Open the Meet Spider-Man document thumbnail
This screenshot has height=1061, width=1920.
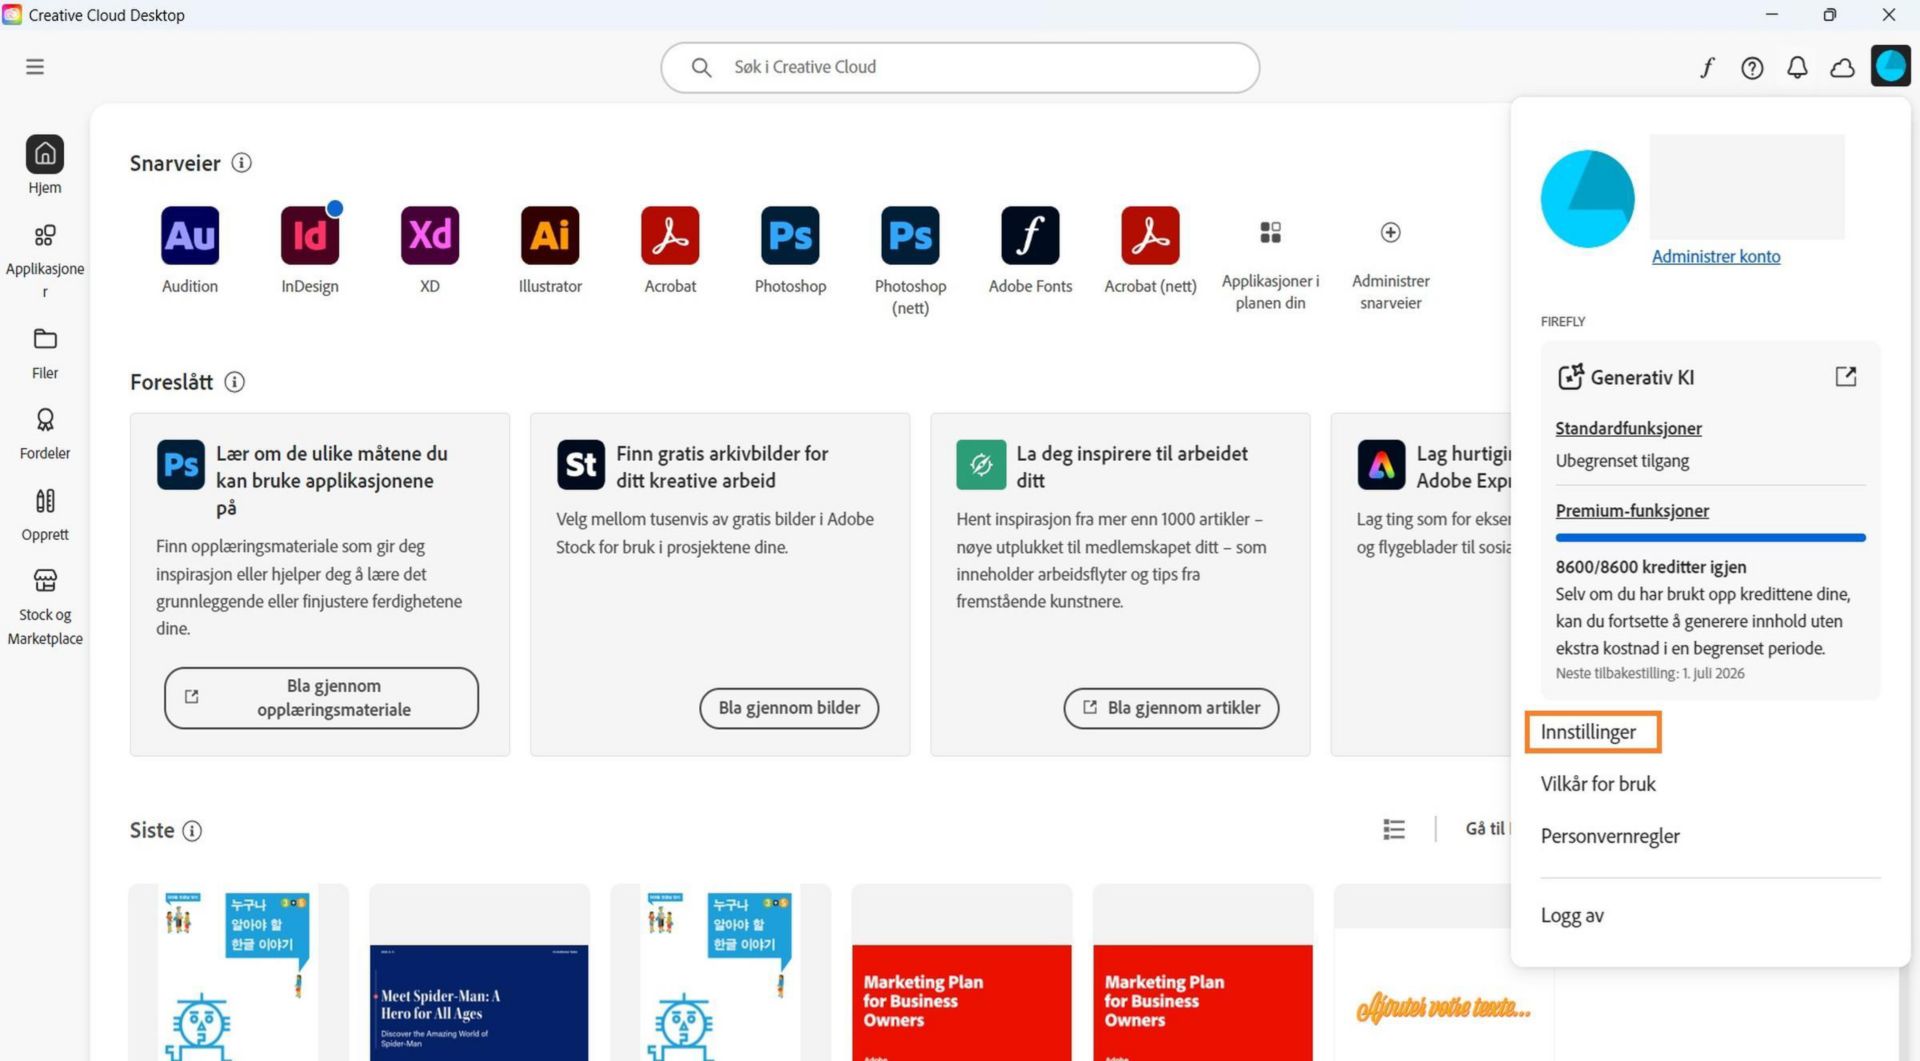pyautogui.click(x=479, y=972)
